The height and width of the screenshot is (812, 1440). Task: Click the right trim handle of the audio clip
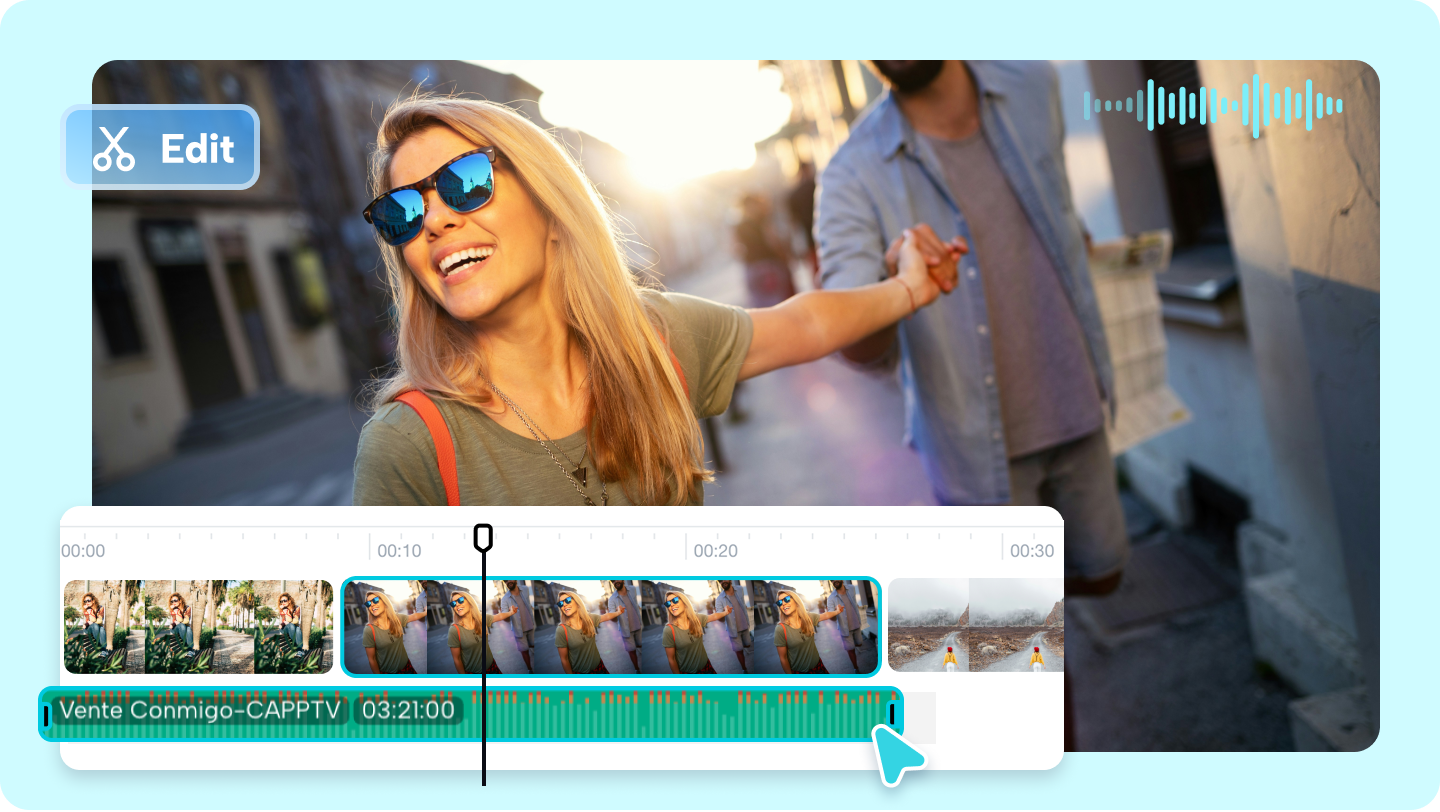(890, 712)
